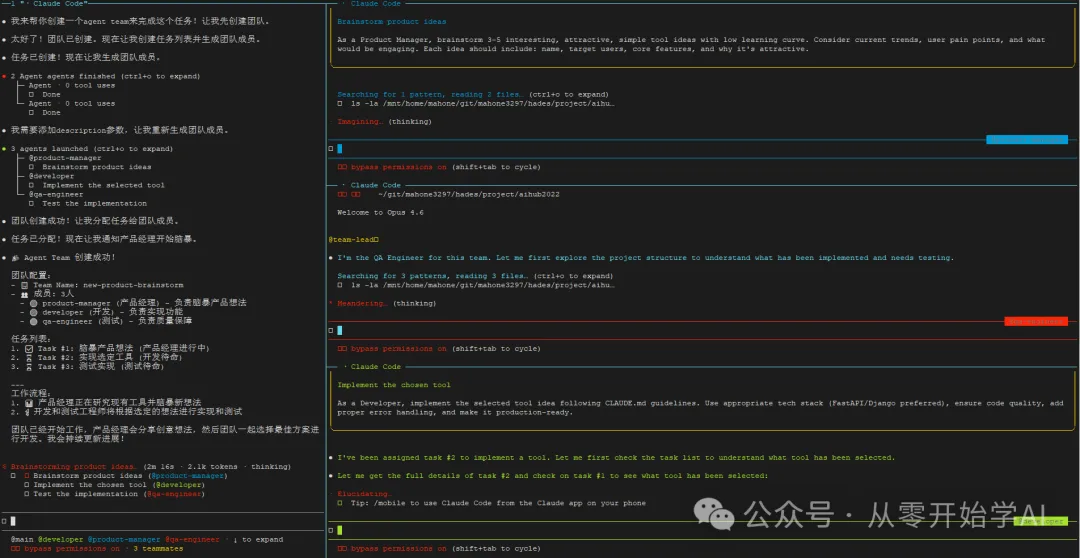Click '@product-manager' in the launched agents tree
Image resolution: width=1080 pixels, height=558 pixels.
click(64, 158)
